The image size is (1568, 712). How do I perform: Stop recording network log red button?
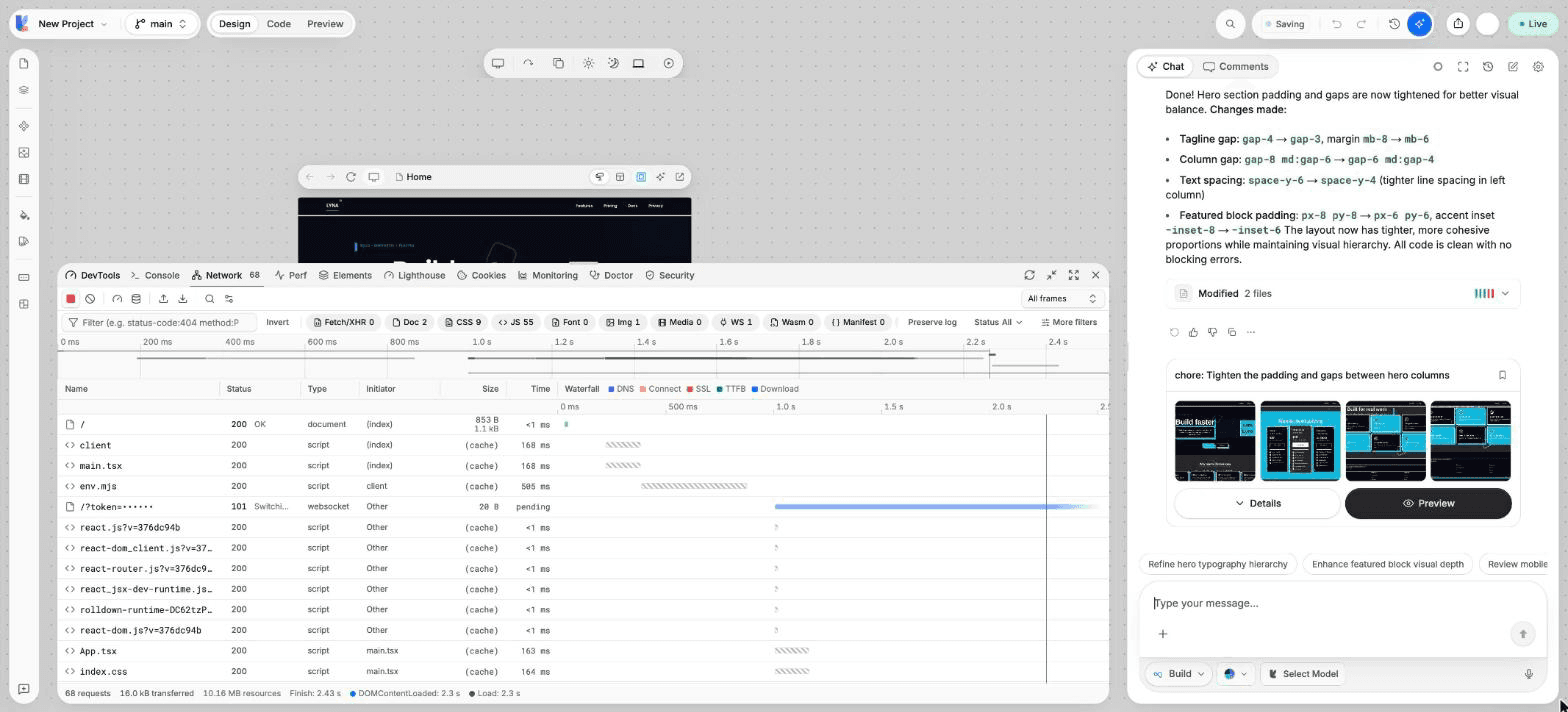71,299
